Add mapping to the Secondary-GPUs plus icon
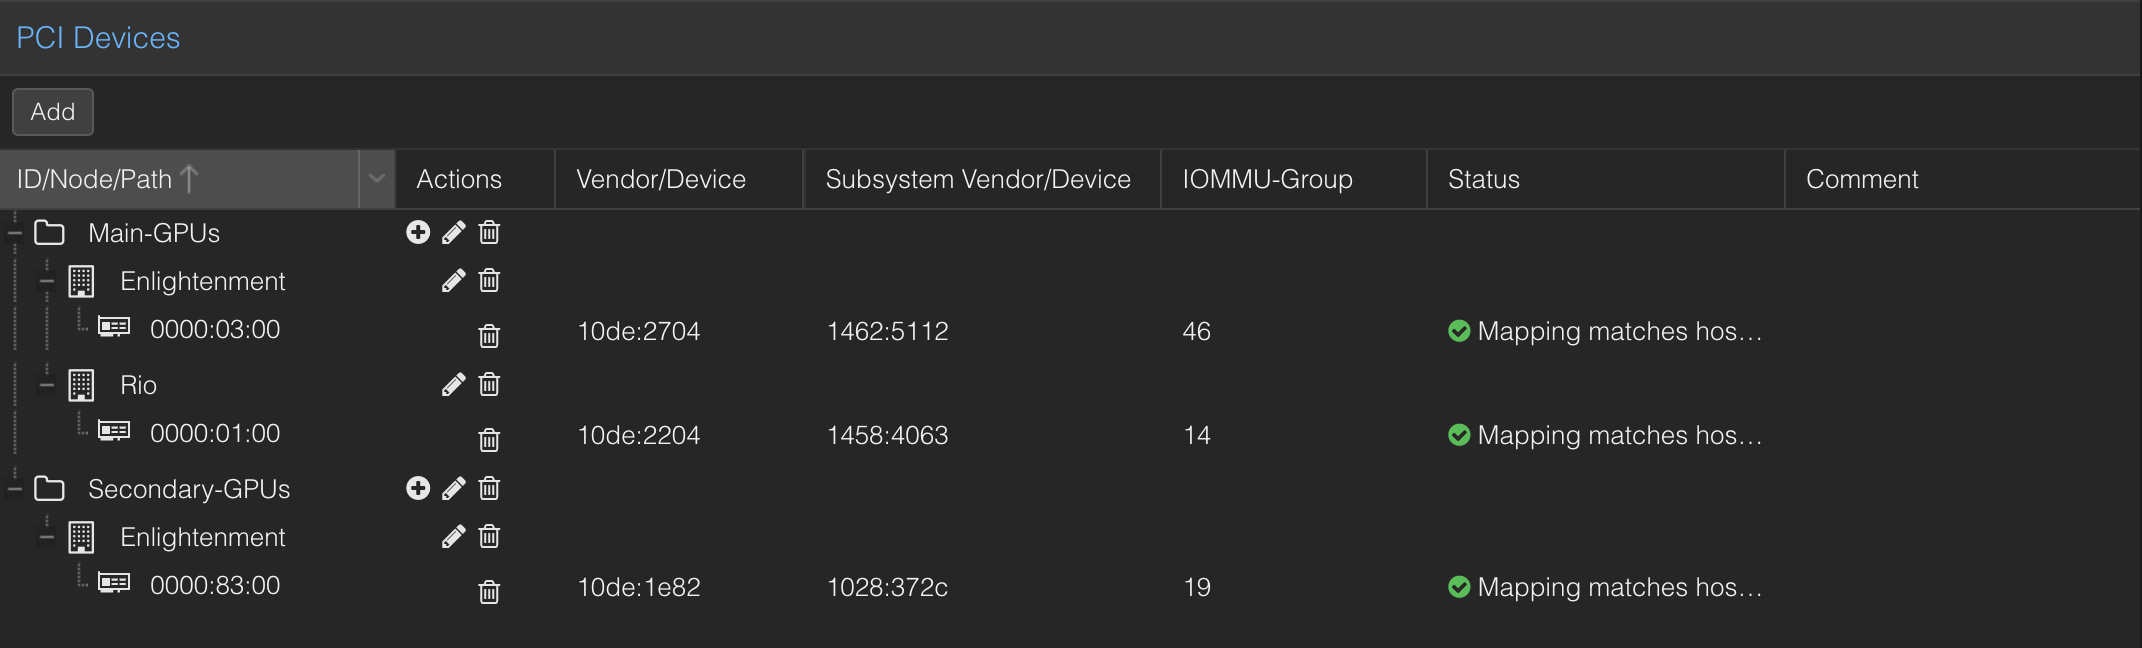 click(x=418, y=489)
